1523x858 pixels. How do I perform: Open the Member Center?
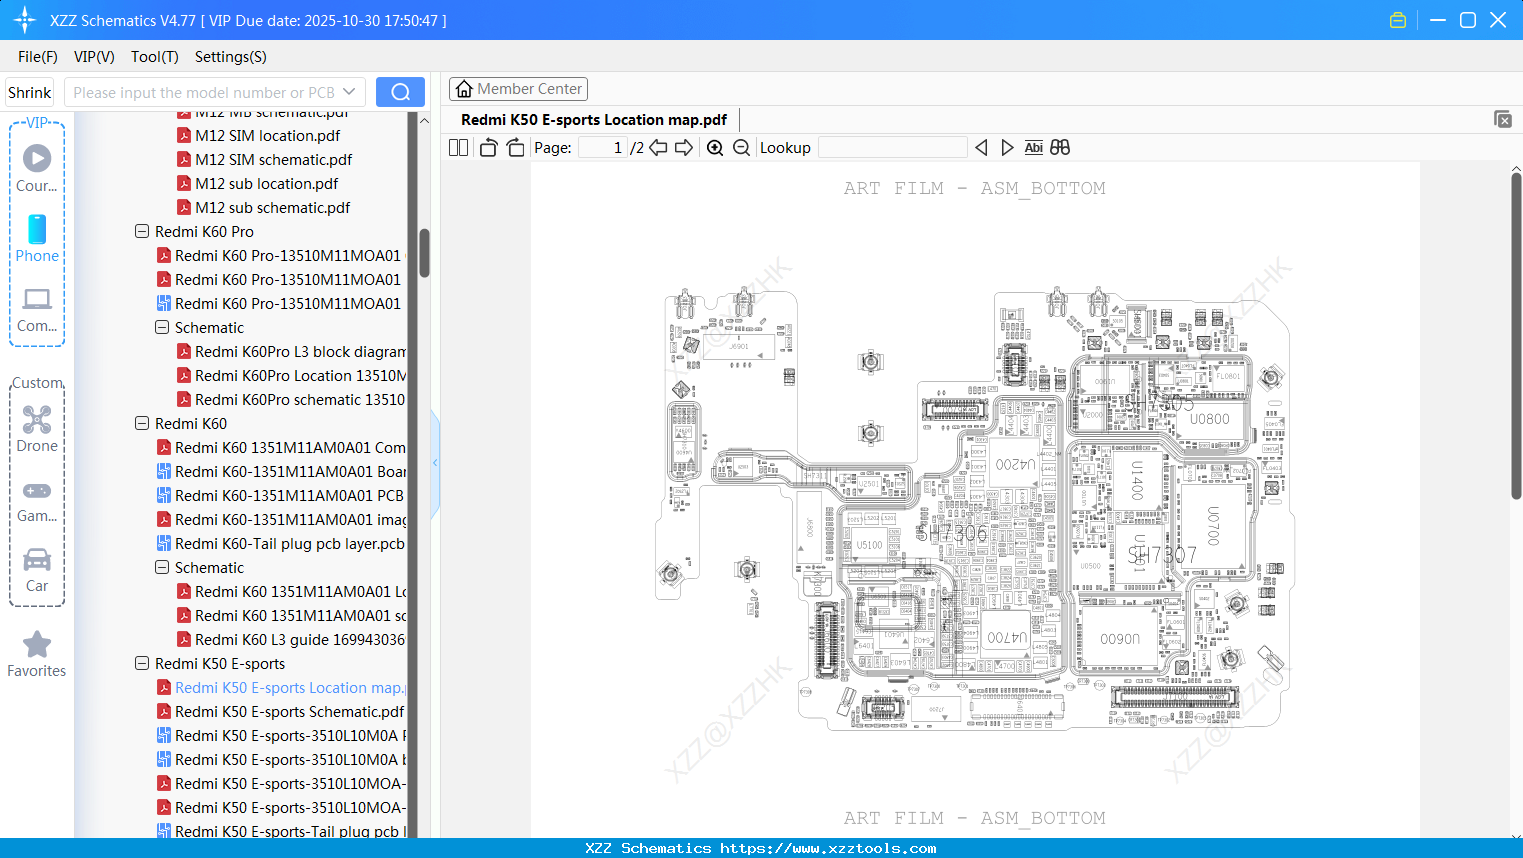pyautogui.click(x=518, y=89)
